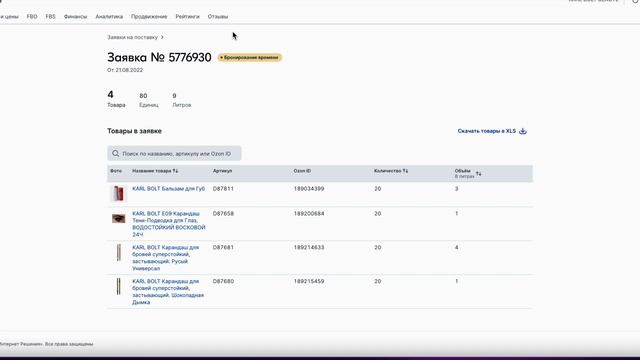Select article number D87680
Image resolution: width=640 pixels, height=360 pixels.
coord(223,282)
